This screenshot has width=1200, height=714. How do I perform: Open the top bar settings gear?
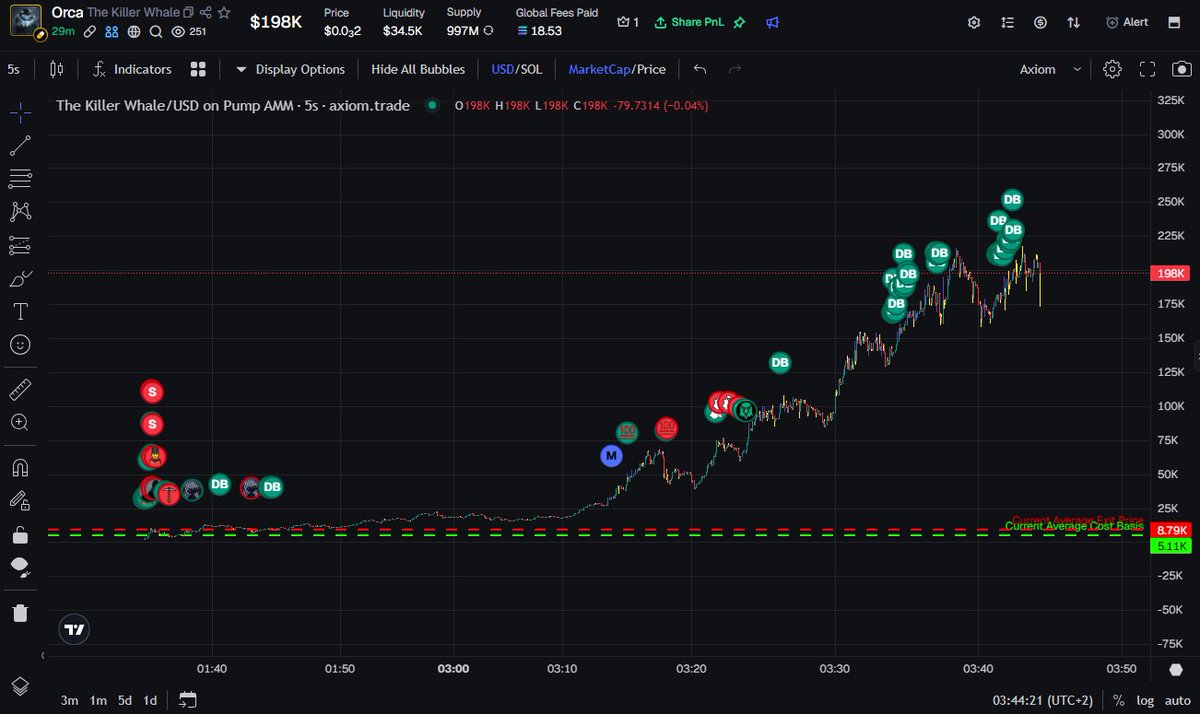pyautogui.click(x=974, y=22)
